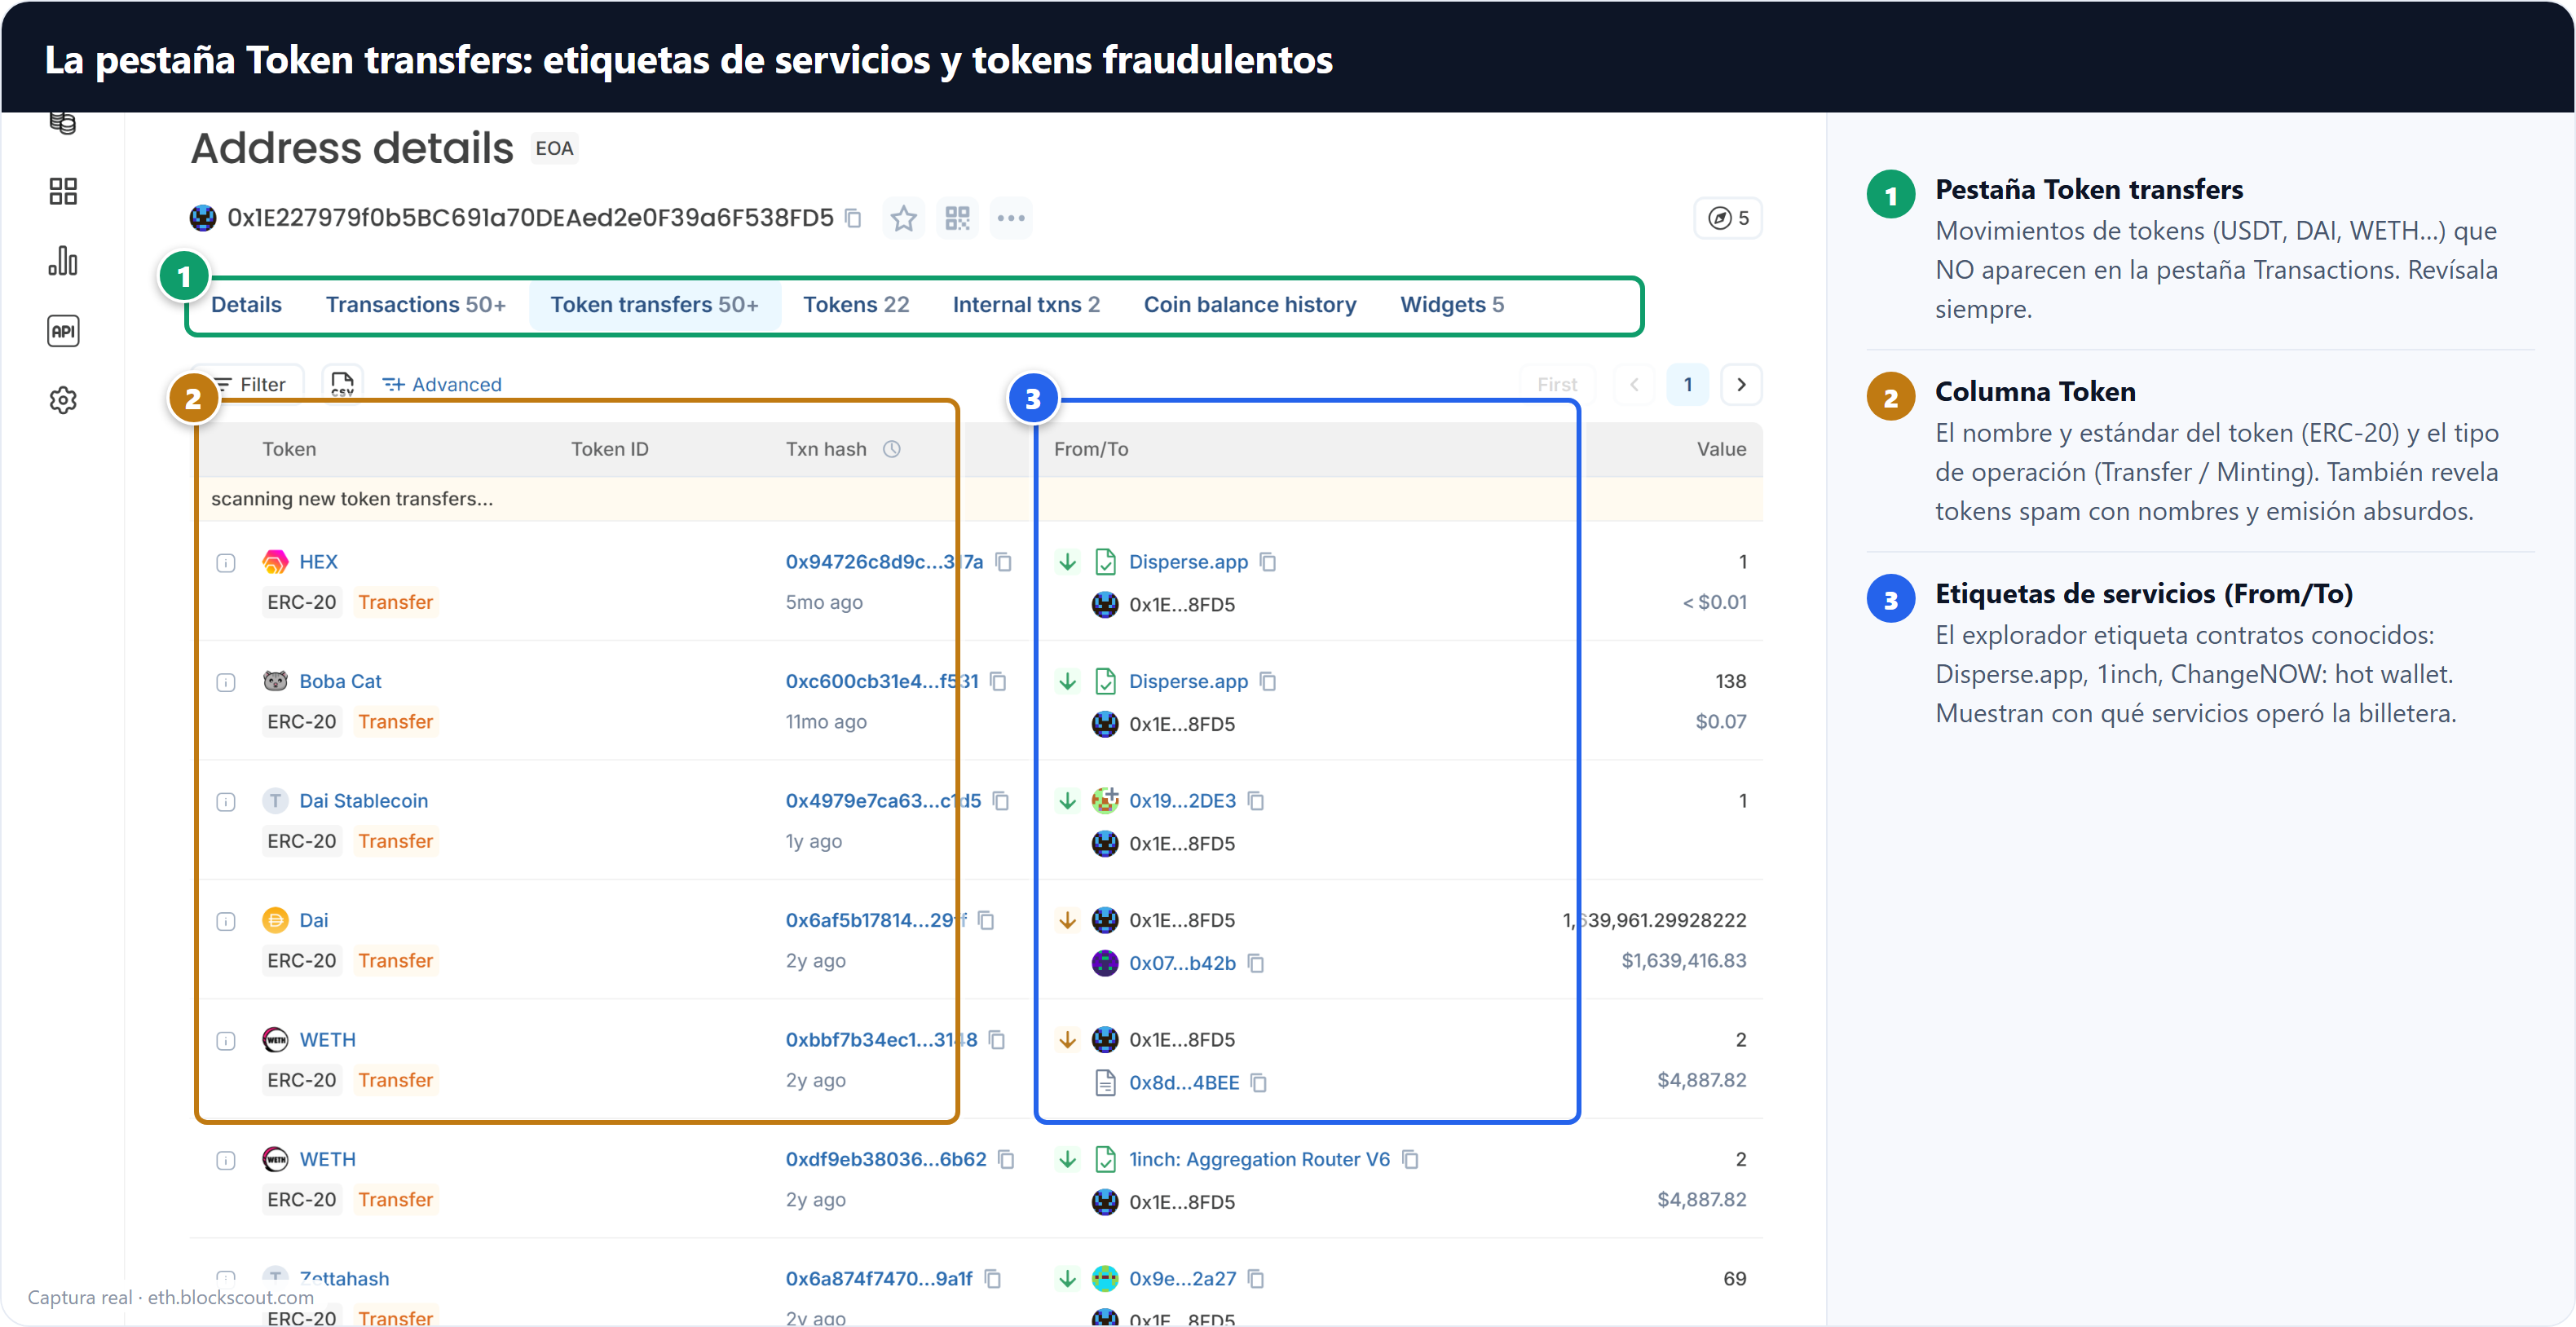Toggle timestamp format clock icon beside Txn hash
2576x1327 pixels.
(x=892, y=449)
